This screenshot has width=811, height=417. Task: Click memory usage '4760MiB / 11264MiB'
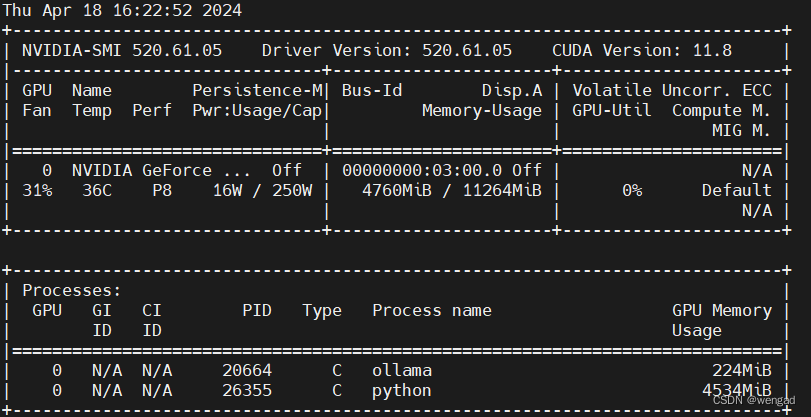click(x=452, y=191)
